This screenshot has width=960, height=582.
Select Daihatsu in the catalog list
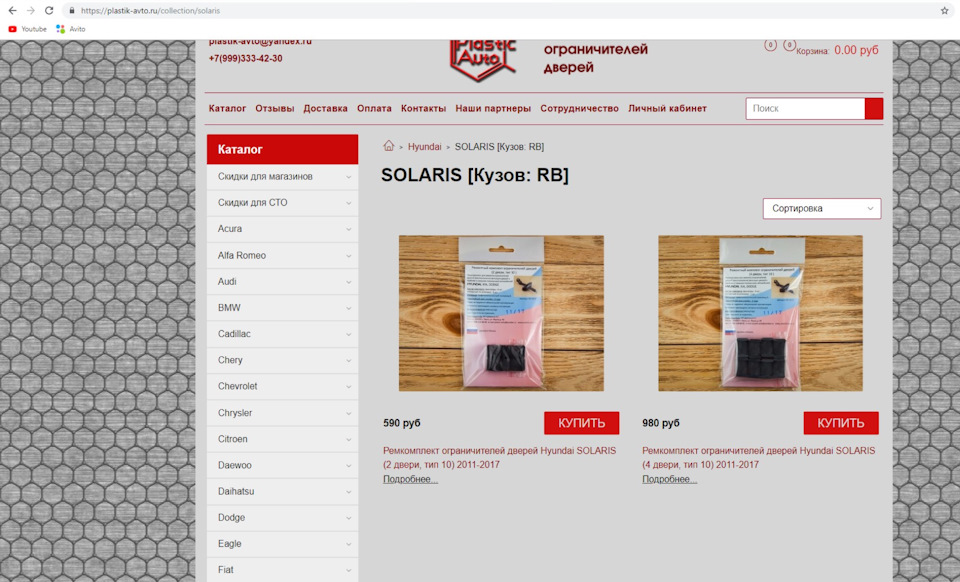pyautogui.click(x=282, y=491)
